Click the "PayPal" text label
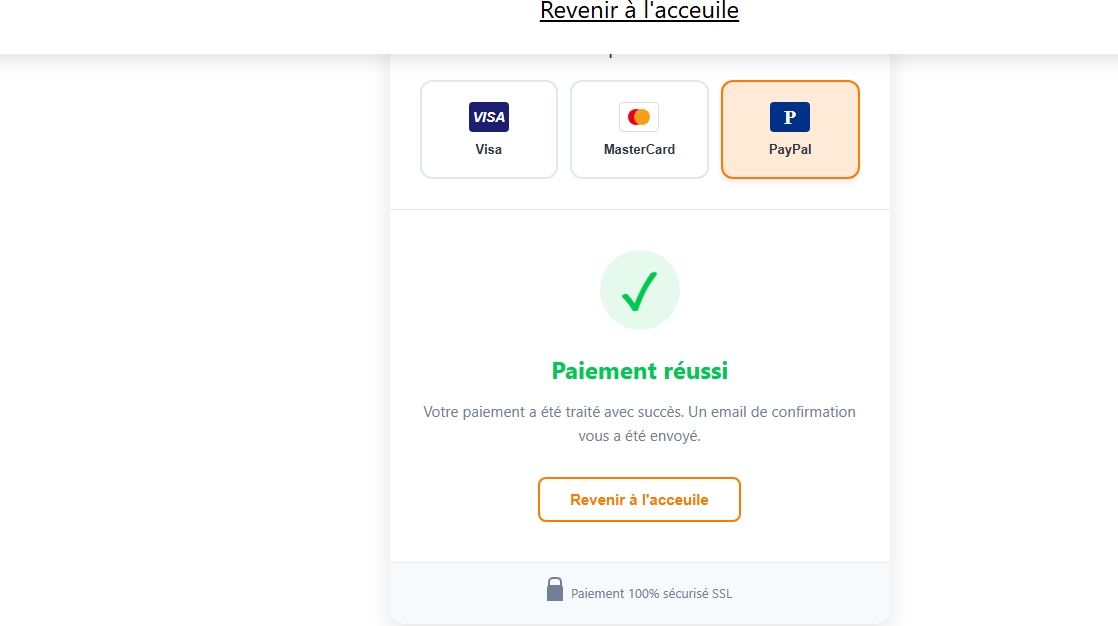 coord(790,149)
